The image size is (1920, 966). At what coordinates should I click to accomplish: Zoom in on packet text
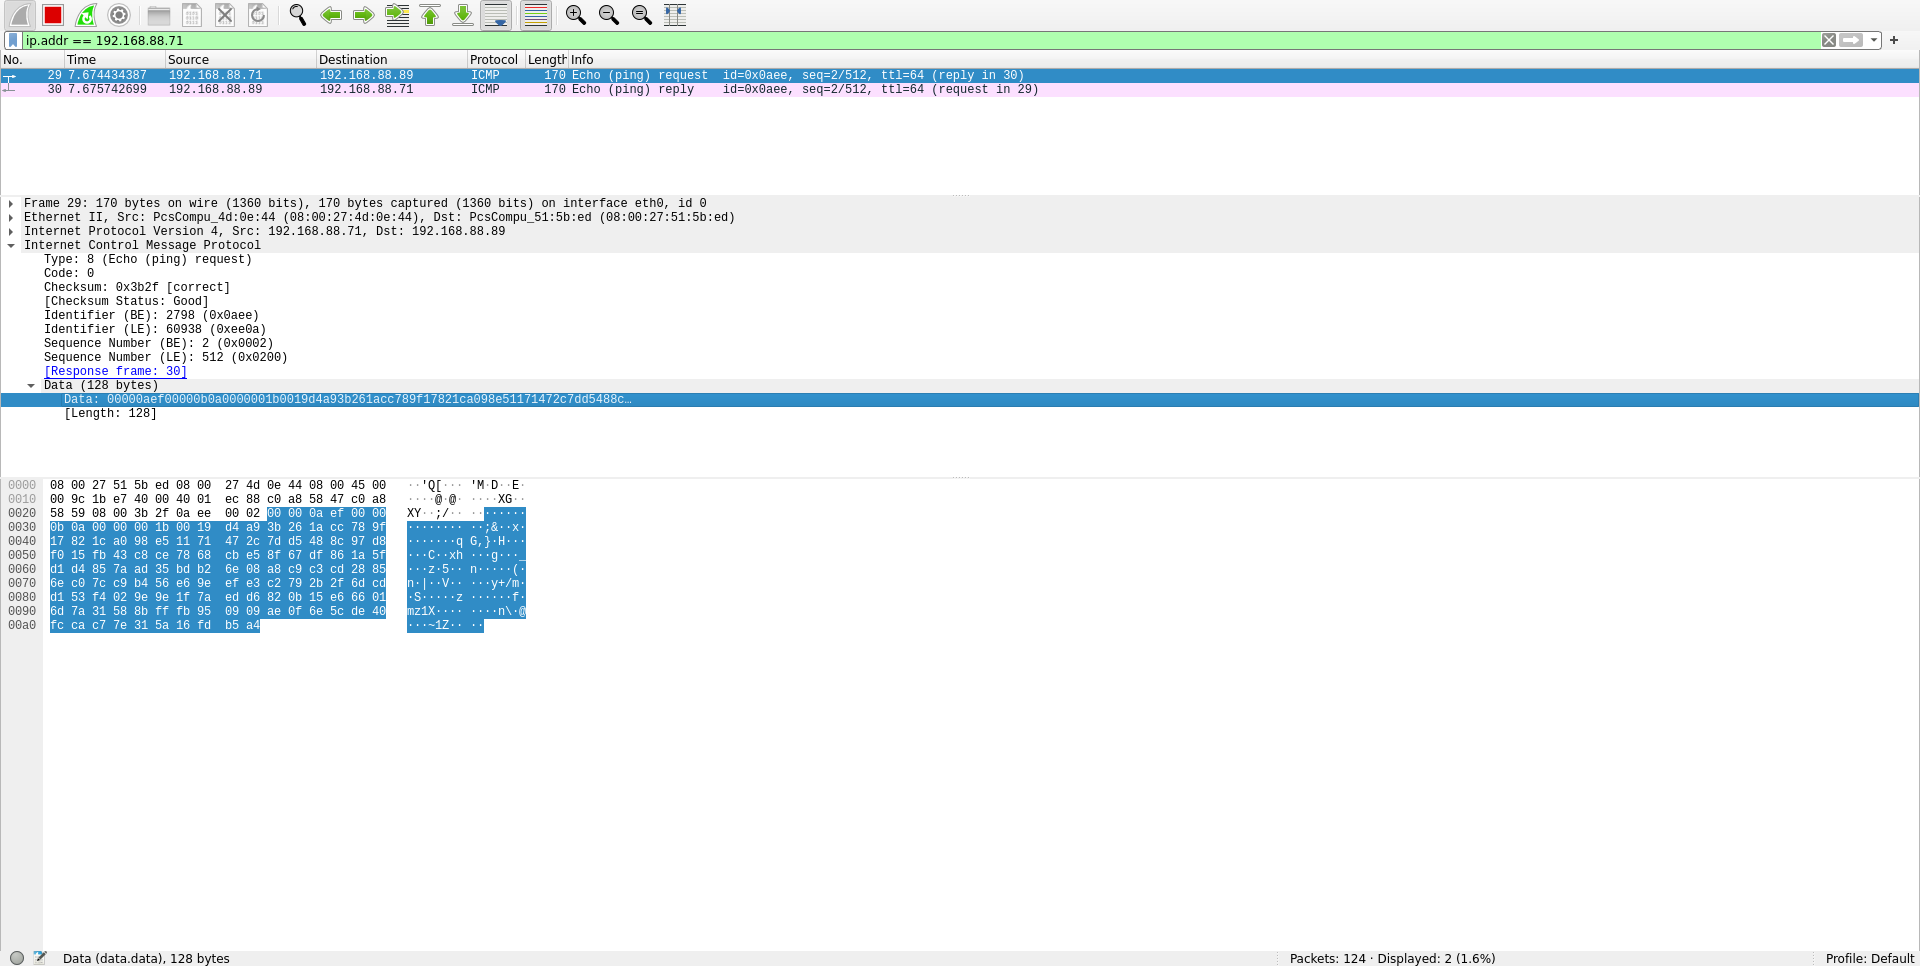576,15
